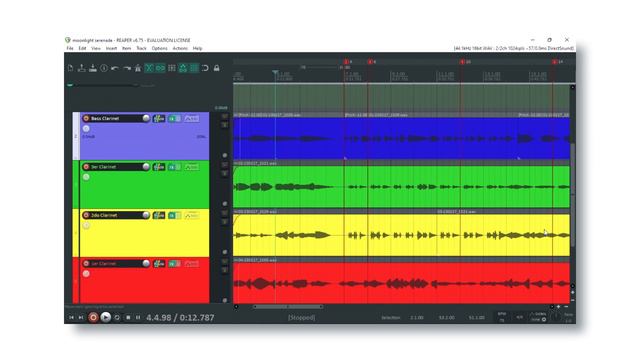Click the envelope button on the yellow clarinet track

click(191, 216)
